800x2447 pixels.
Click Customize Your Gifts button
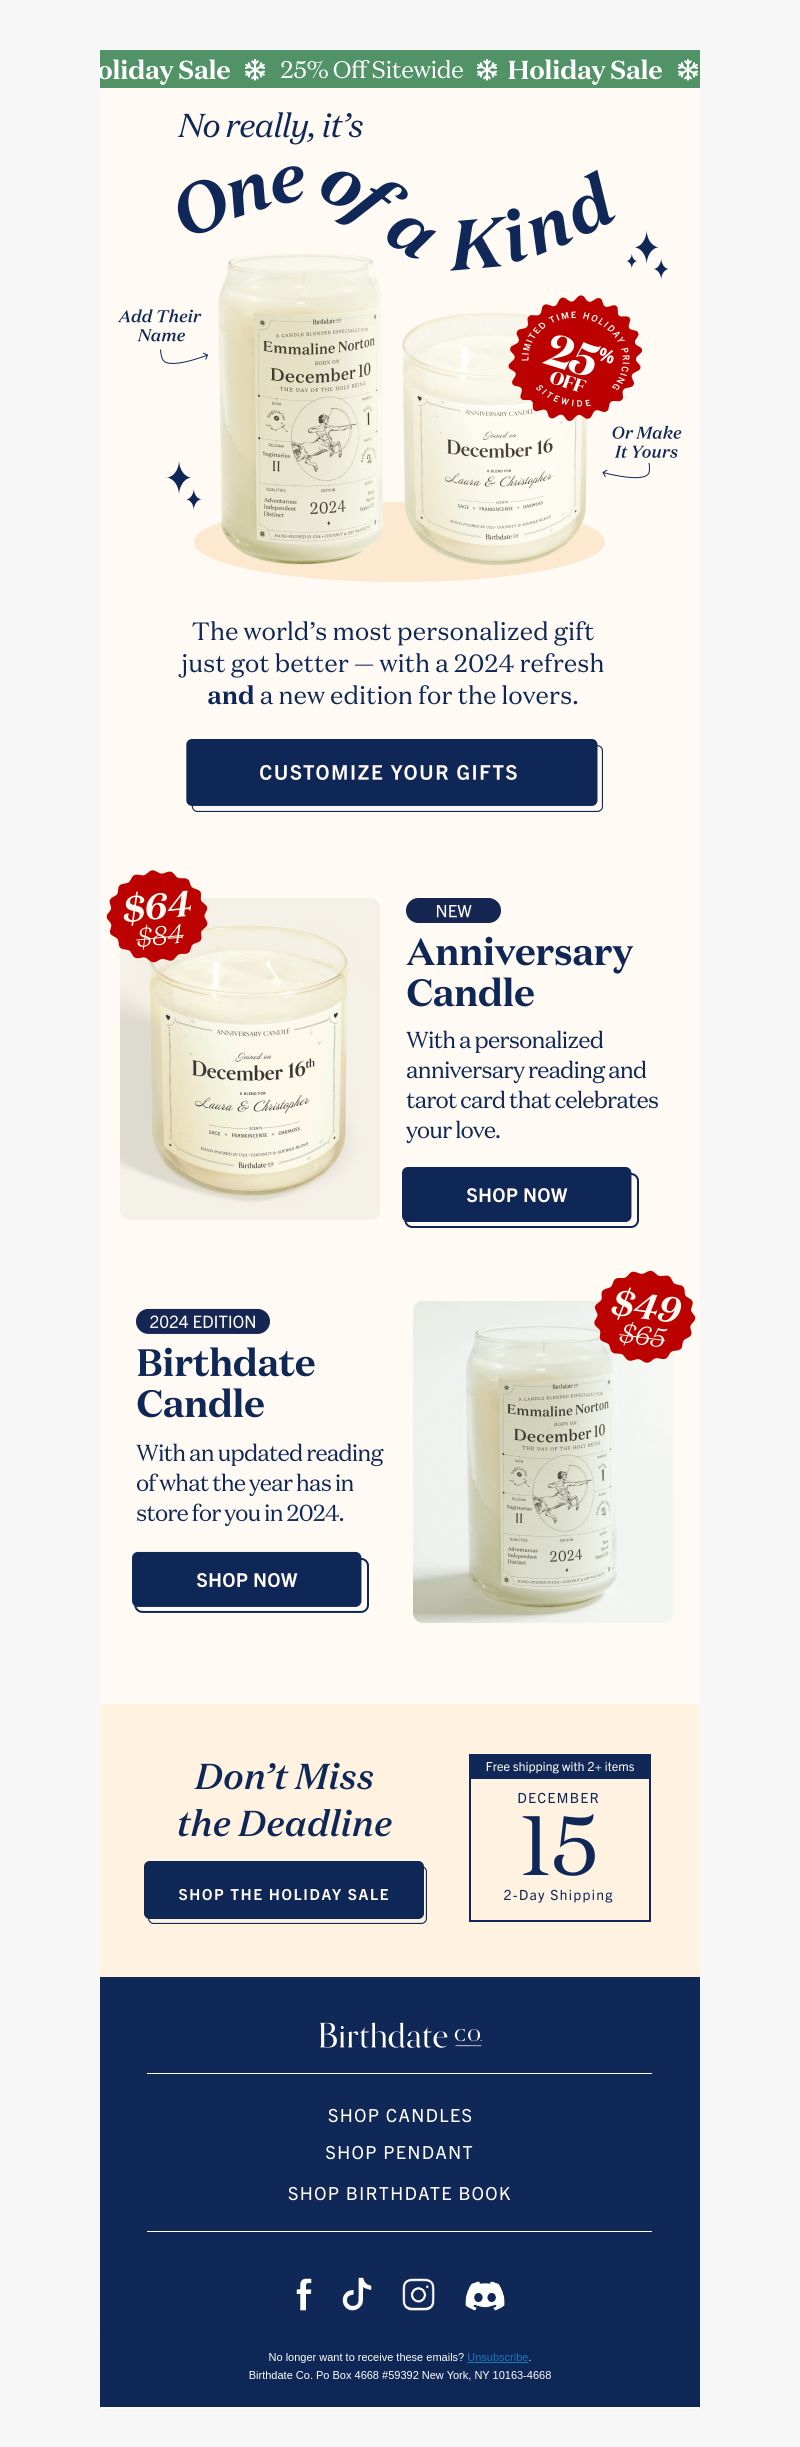click(x=392, y=773)
